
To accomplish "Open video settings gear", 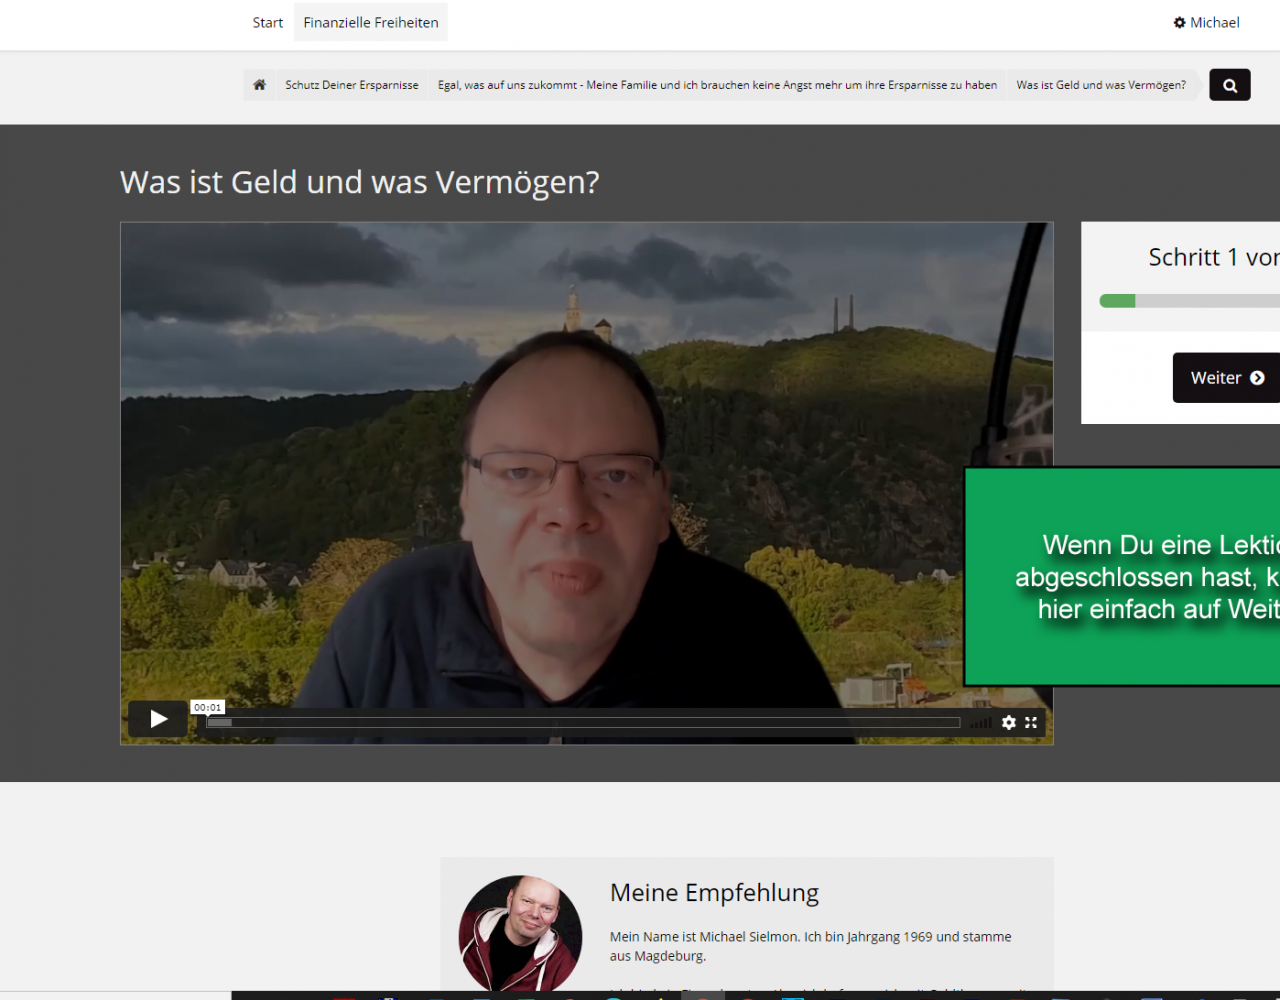I will coord(1008,722).
